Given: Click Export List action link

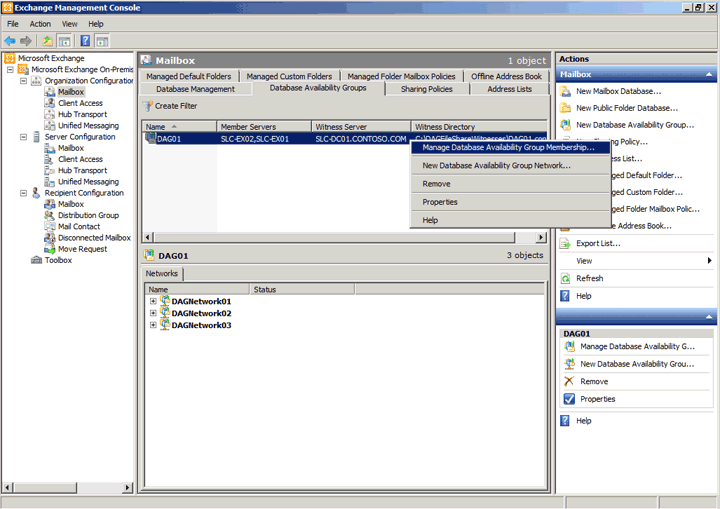Looking at the screenshot, I should 598,243.
